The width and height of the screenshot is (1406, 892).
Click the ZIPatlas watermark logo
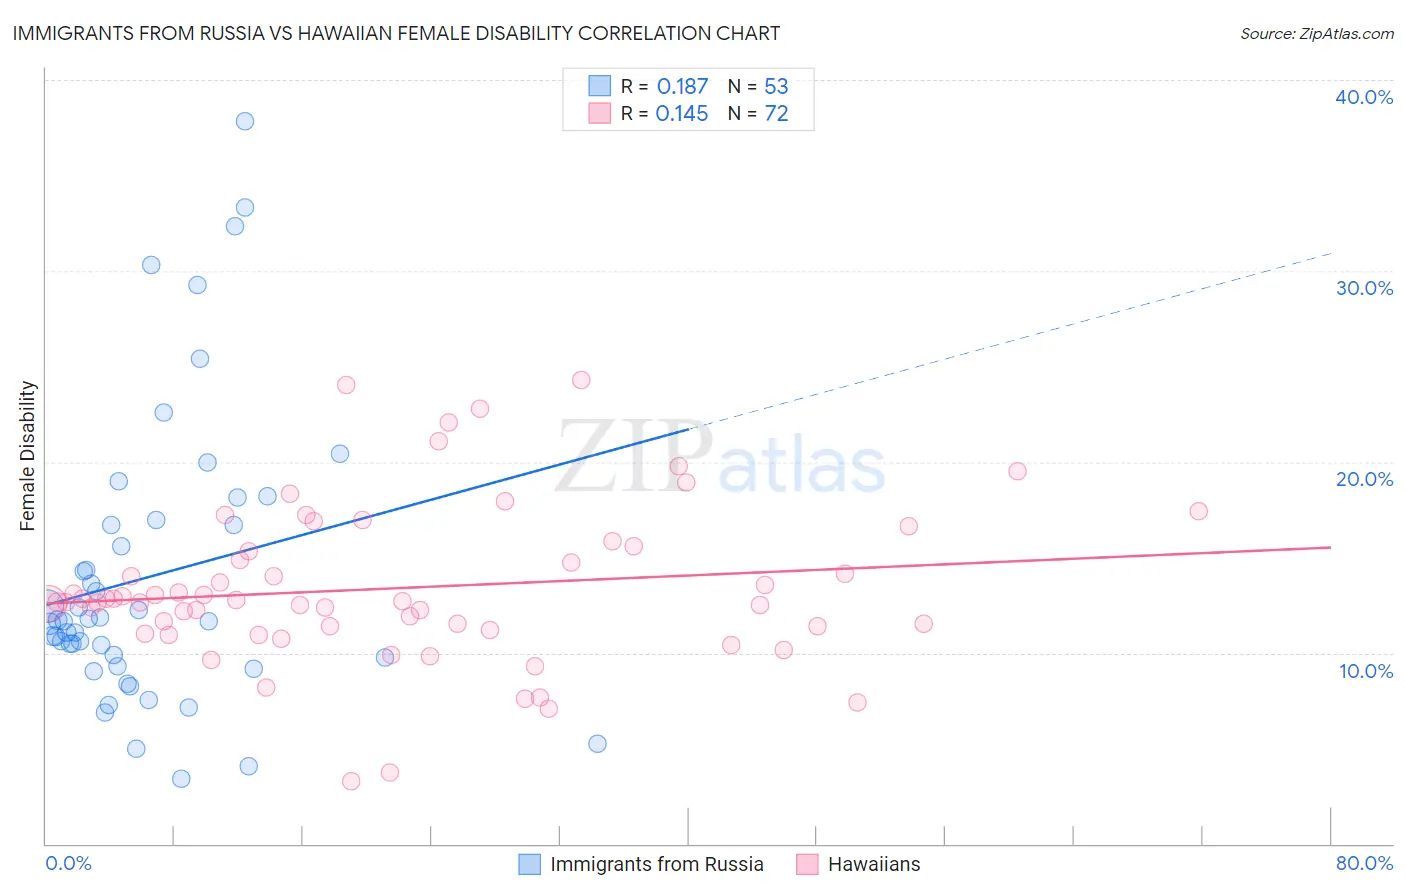720,458
